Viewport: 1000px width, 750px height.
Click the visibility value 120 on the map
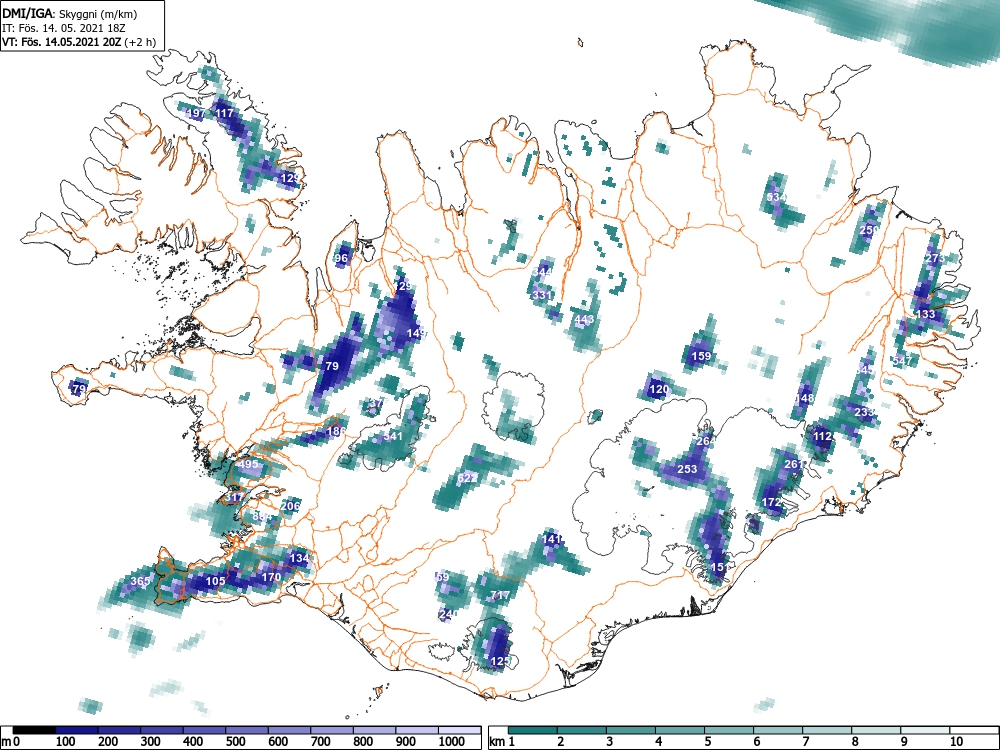(659, 389)
